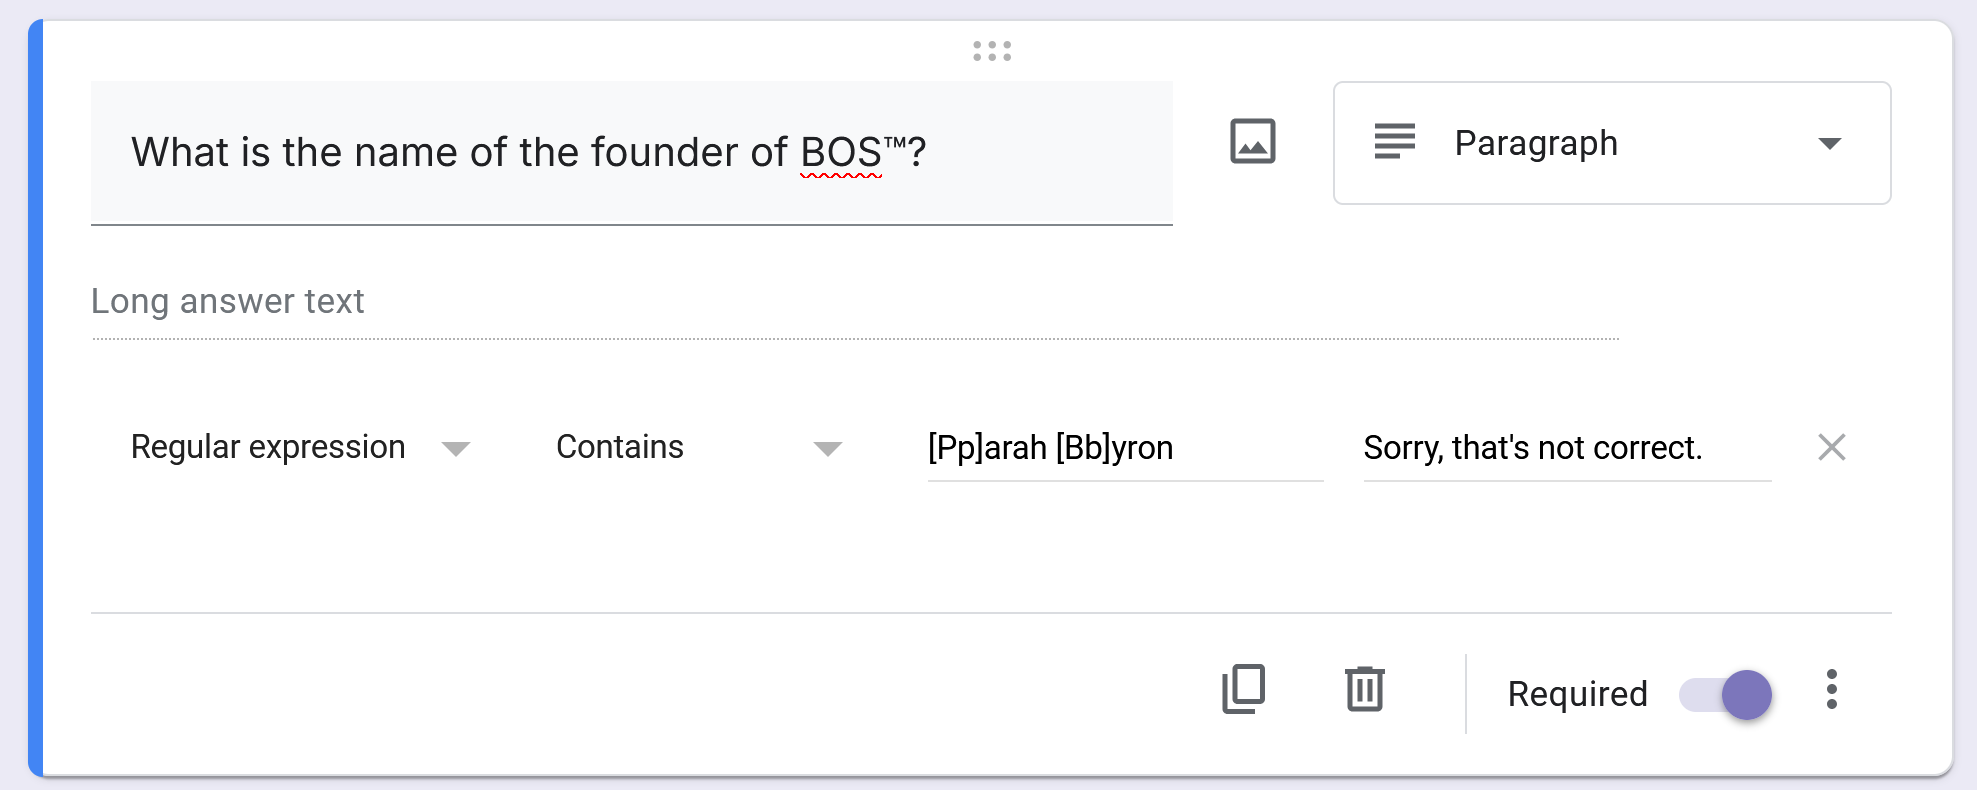Click the "Long answer text" placeholder
This screenshot has width=1977, height=790.
227,301
